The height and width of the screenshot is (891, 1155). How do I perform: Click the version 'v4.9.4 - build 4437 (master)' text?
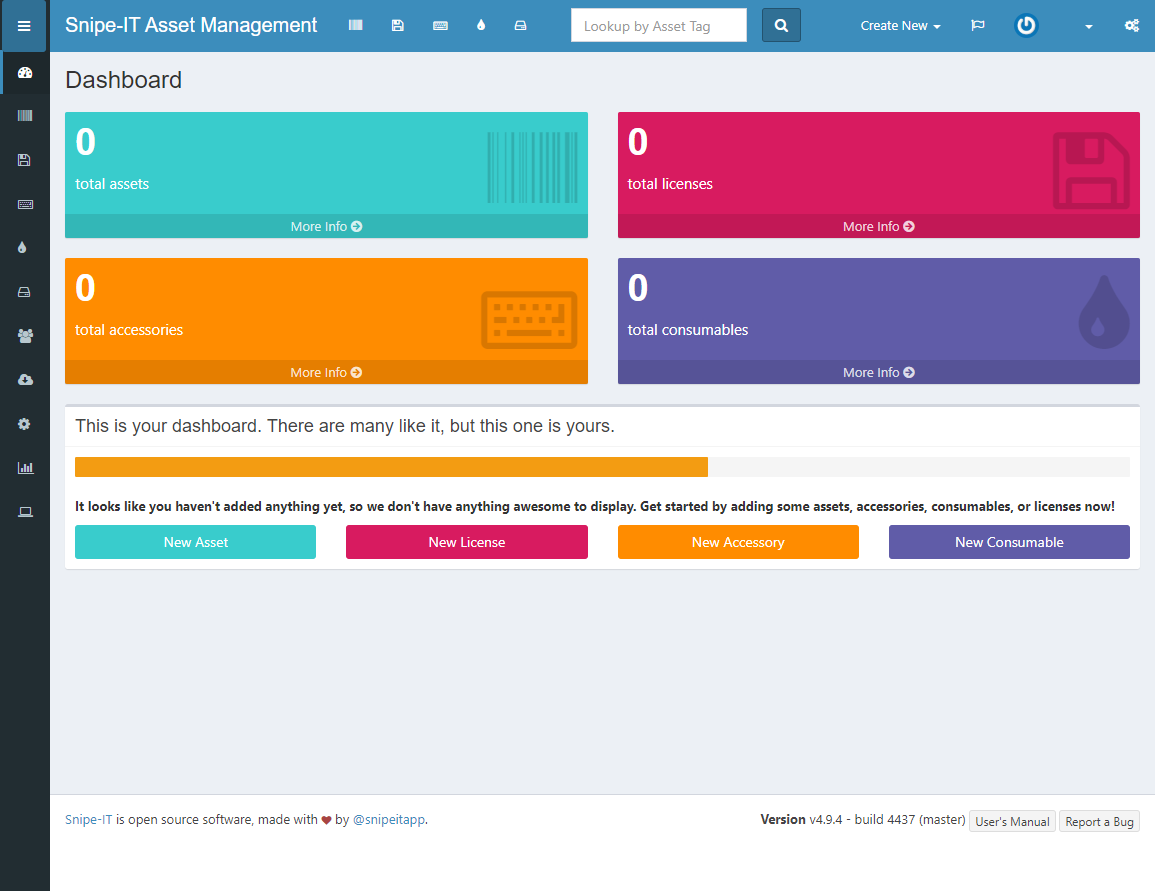pyautogui.click(x=887, y=820)
